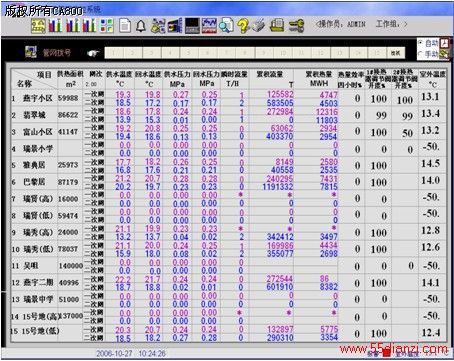This screenshot has height=361, width=454.
Task: Open the blank document report icon
Action: (125, 26)
